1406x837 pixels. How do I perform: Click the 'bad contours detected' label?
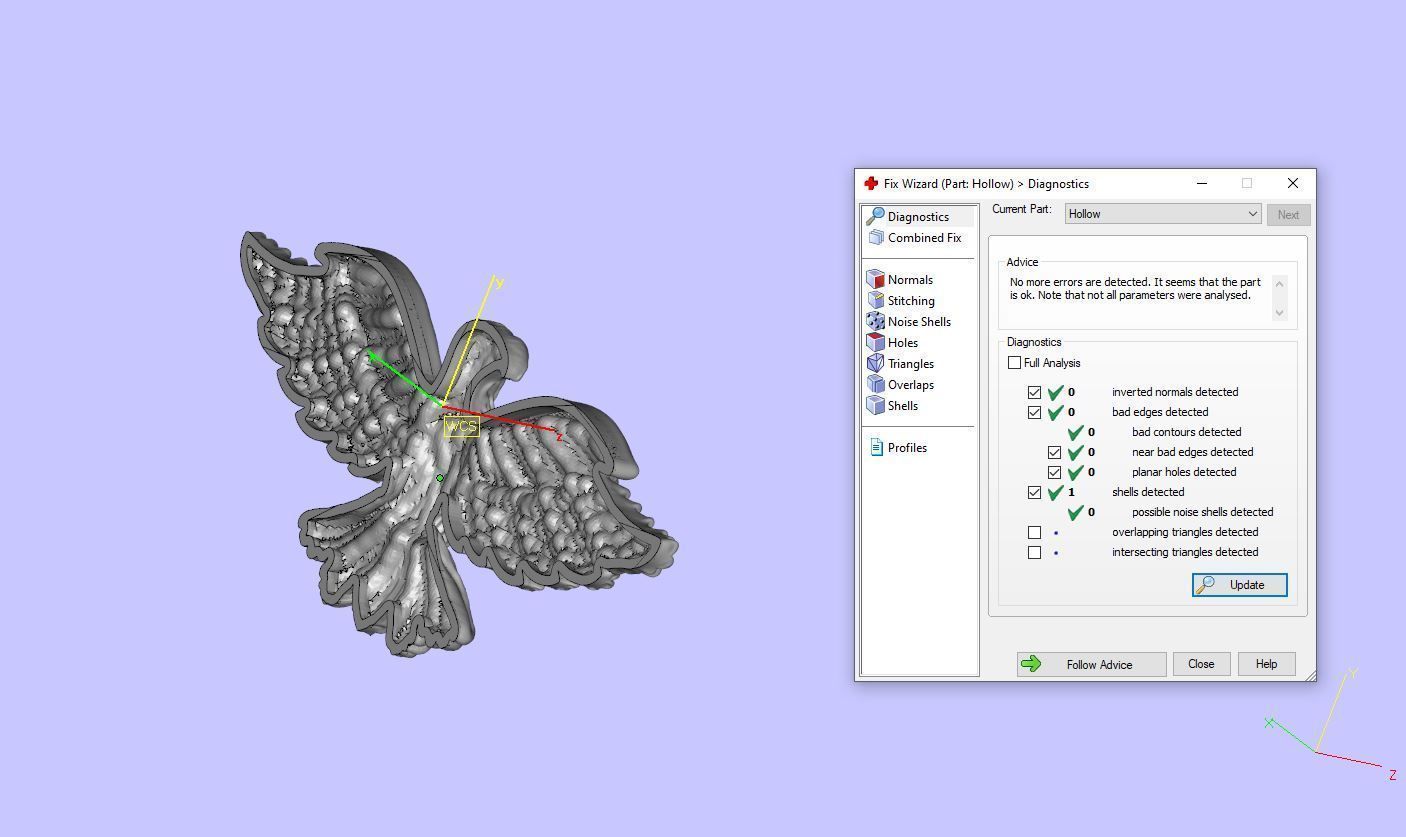point(1186,432)
